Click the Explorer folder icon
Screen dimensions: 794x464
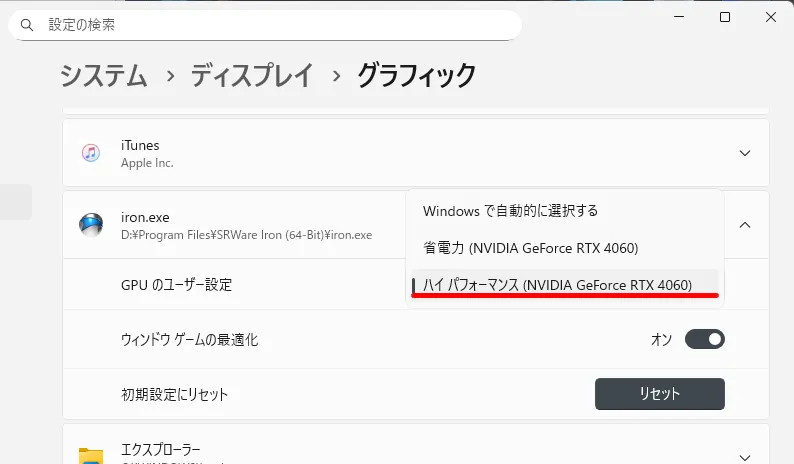click(91, 455)
